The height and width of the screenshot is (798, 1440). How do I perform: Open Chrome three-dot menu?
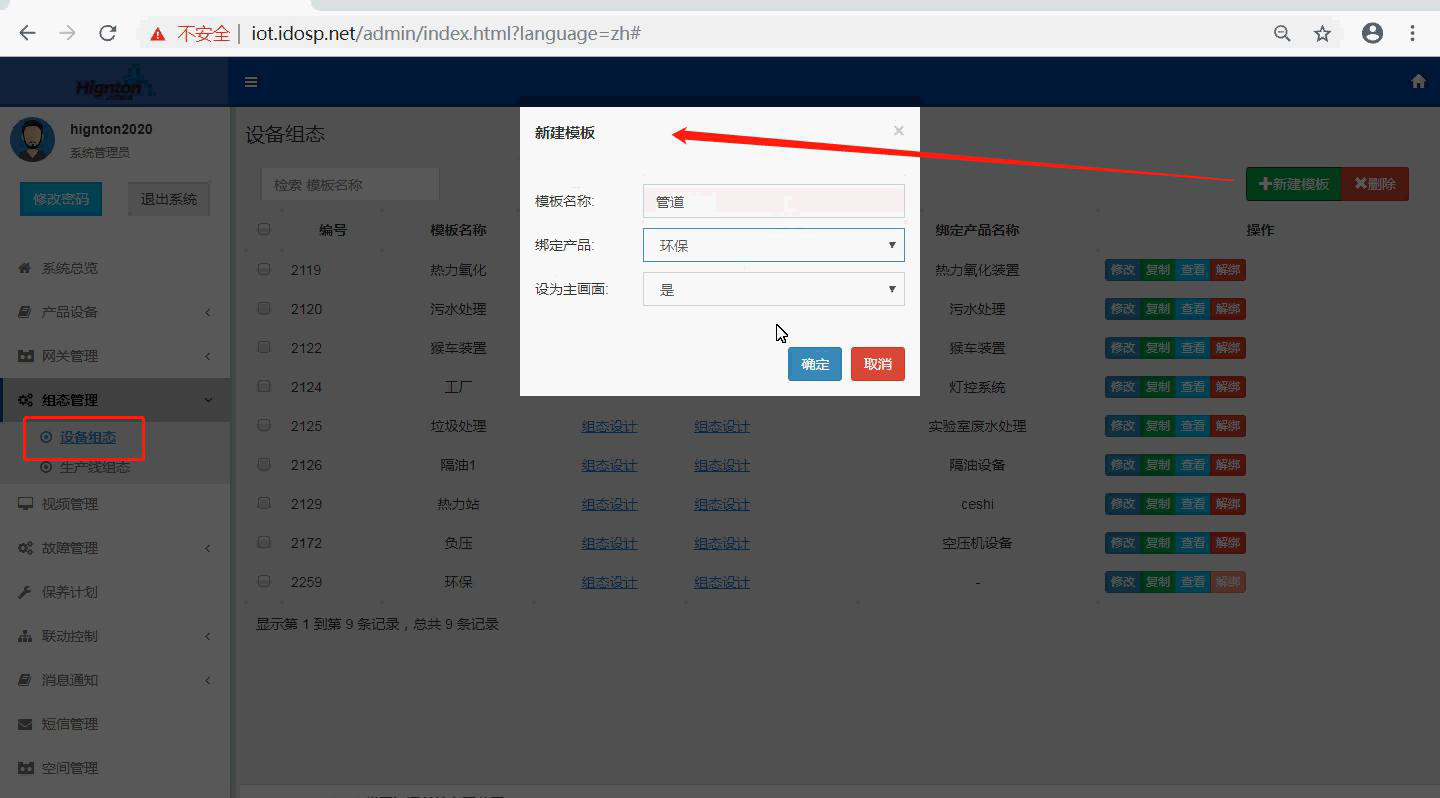(1412, 33)
